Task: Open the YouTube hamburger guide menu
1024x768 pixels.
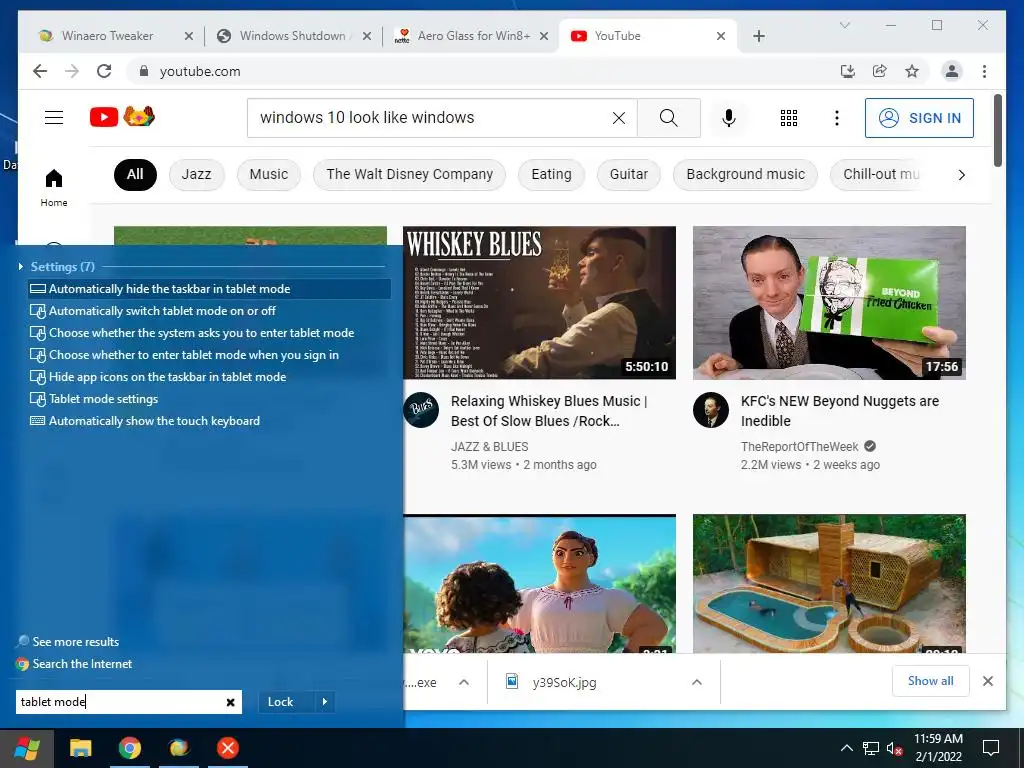Action: coord(54,118)
